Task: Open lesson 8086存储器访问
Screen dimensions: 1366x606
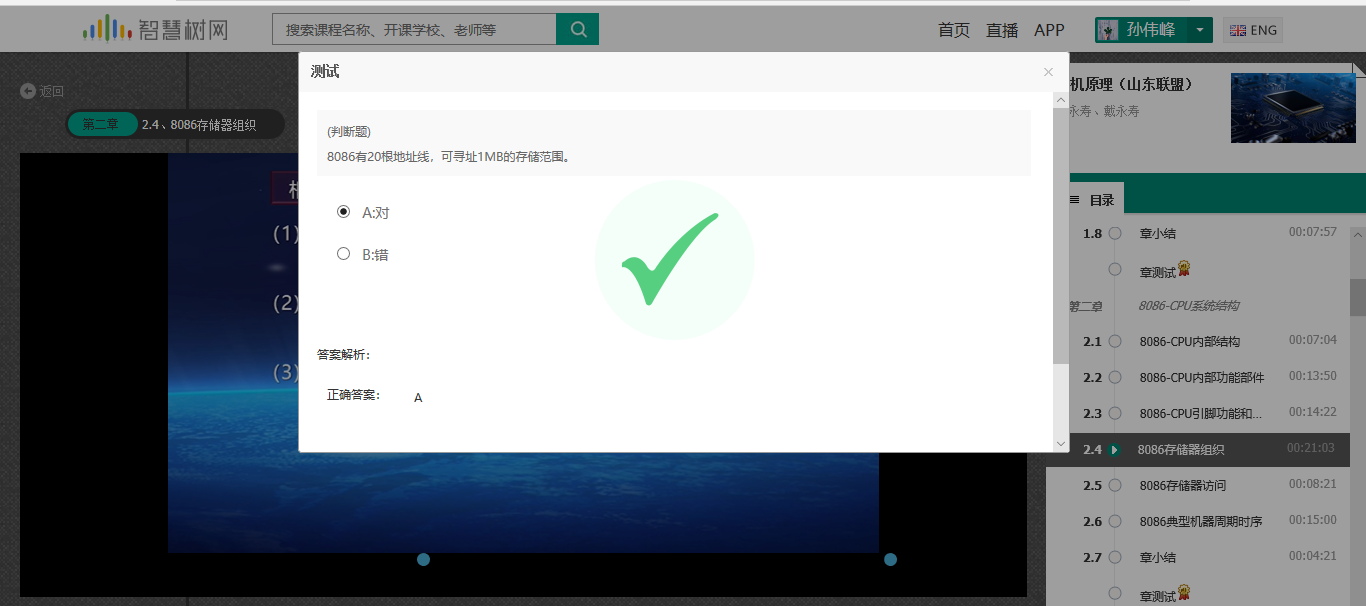Action: click(x=1183, y=486)
